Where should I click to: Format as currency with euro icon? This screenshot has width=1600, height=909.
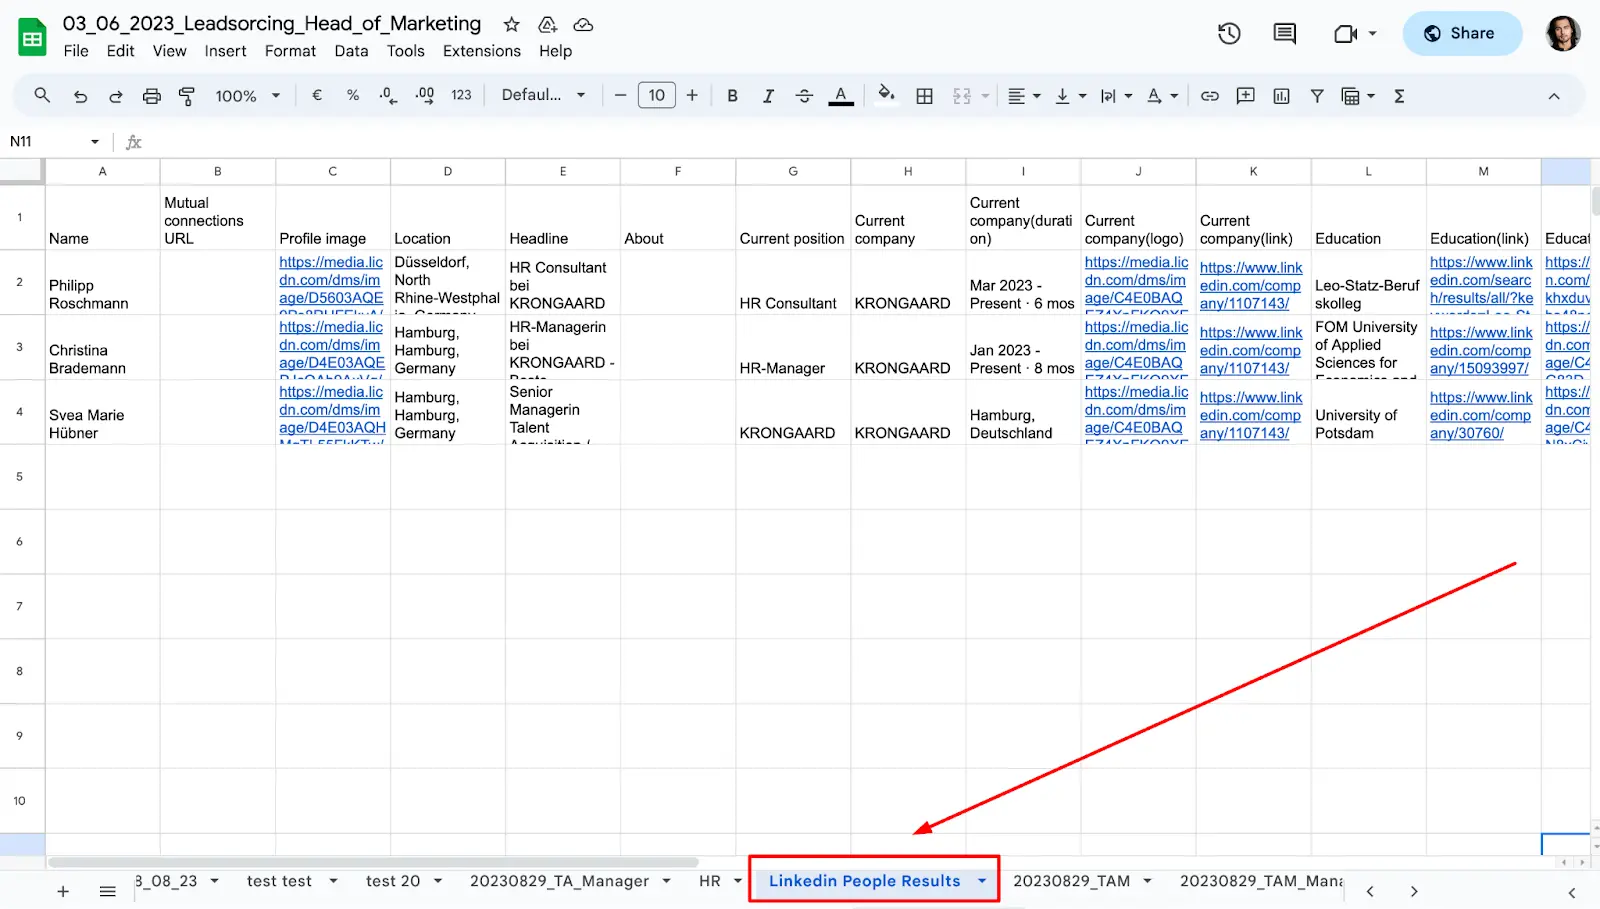click(x=317, y=96)
